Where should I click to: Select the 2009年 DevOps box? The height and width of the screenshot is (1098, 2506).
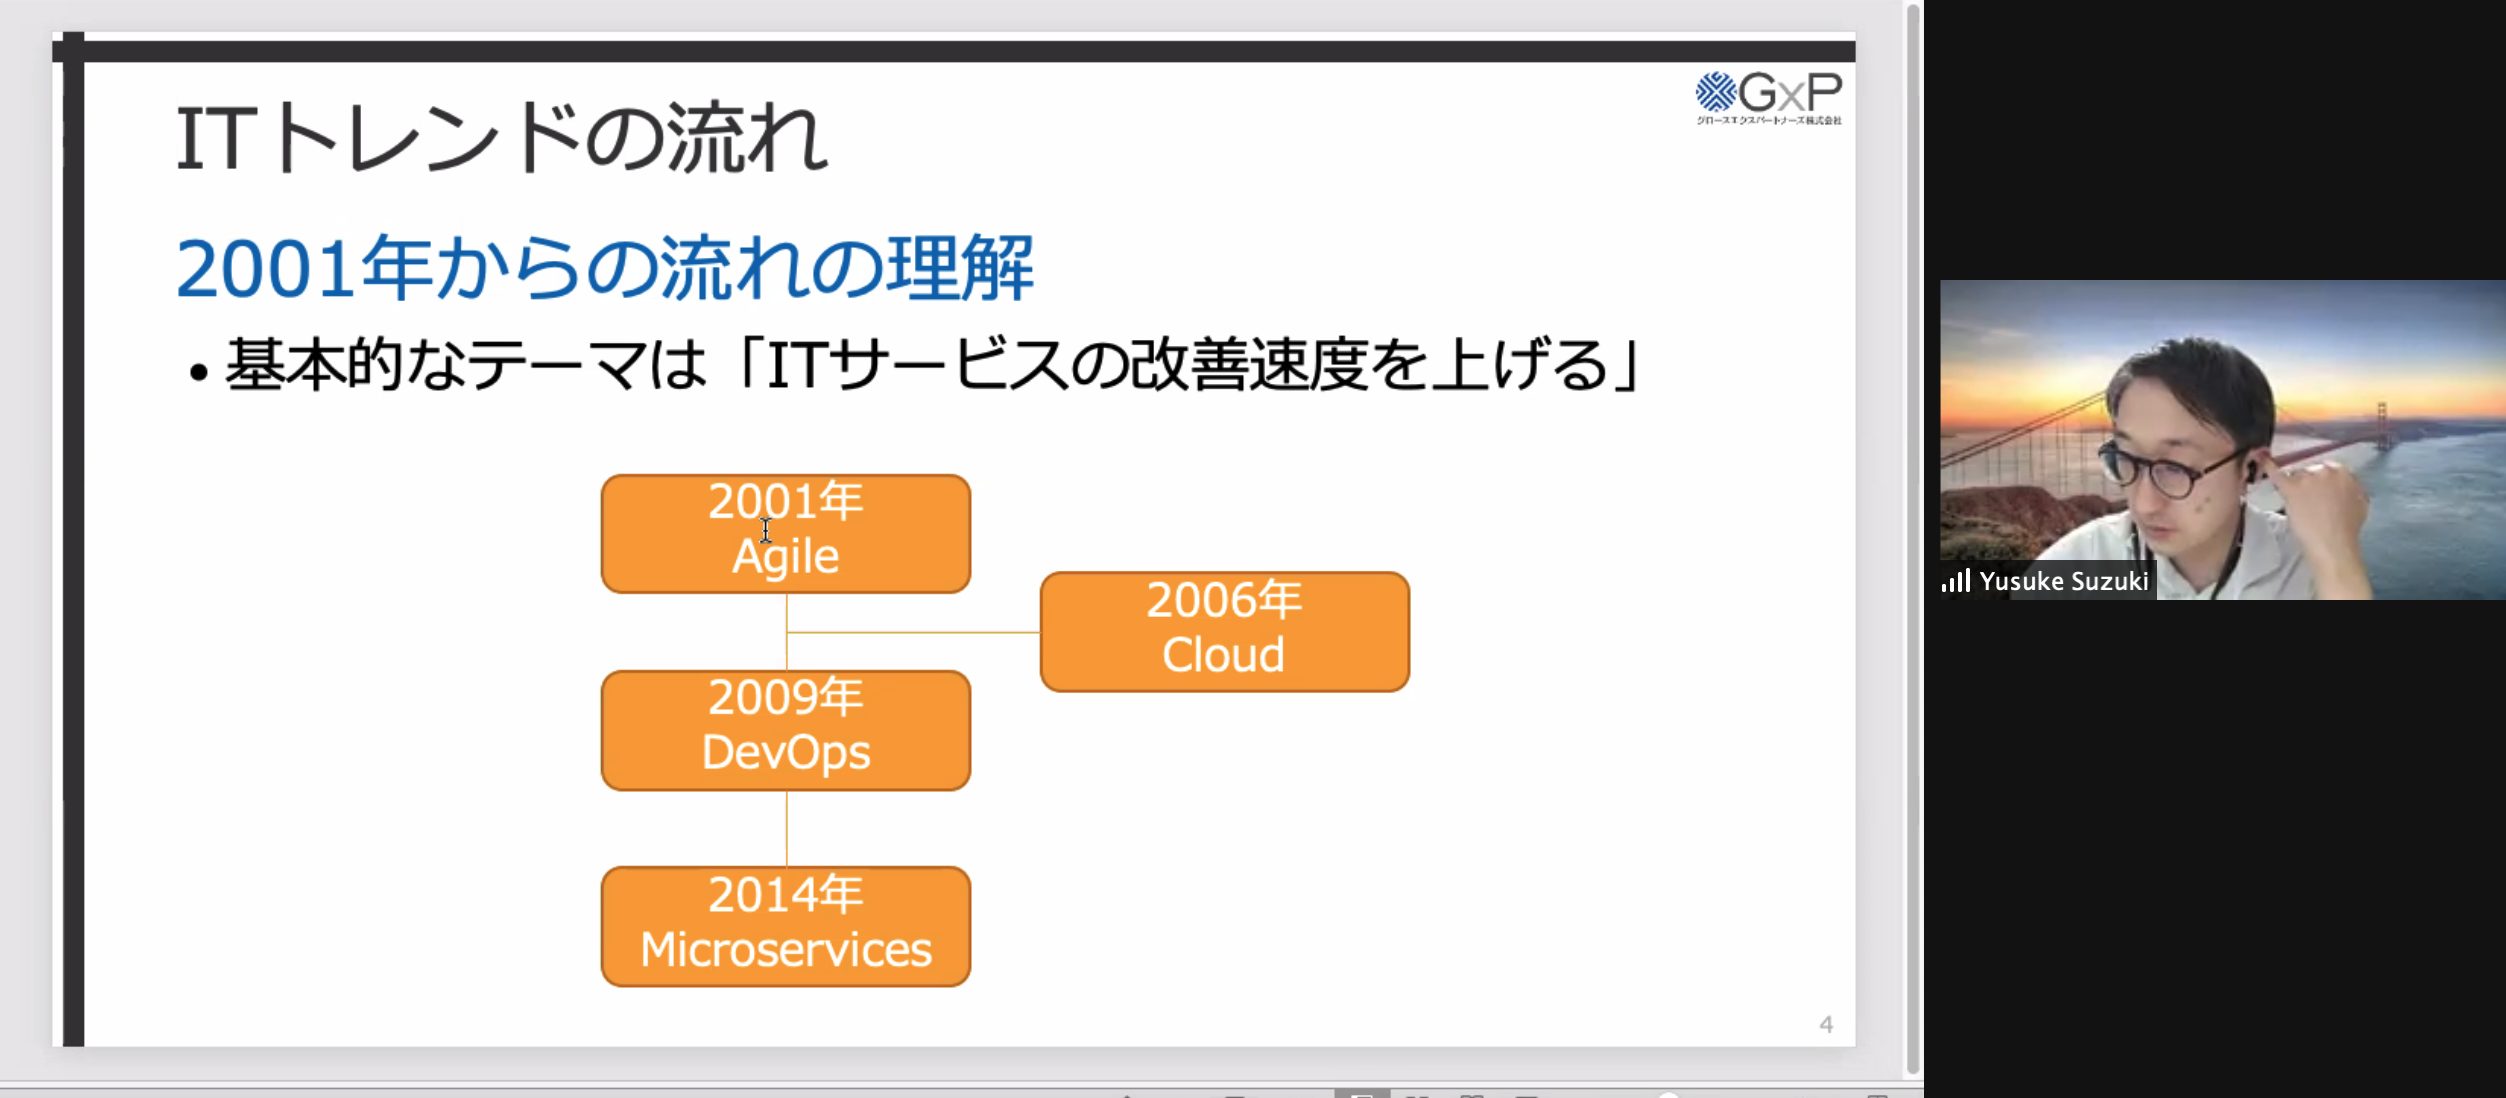pos(785,729)
